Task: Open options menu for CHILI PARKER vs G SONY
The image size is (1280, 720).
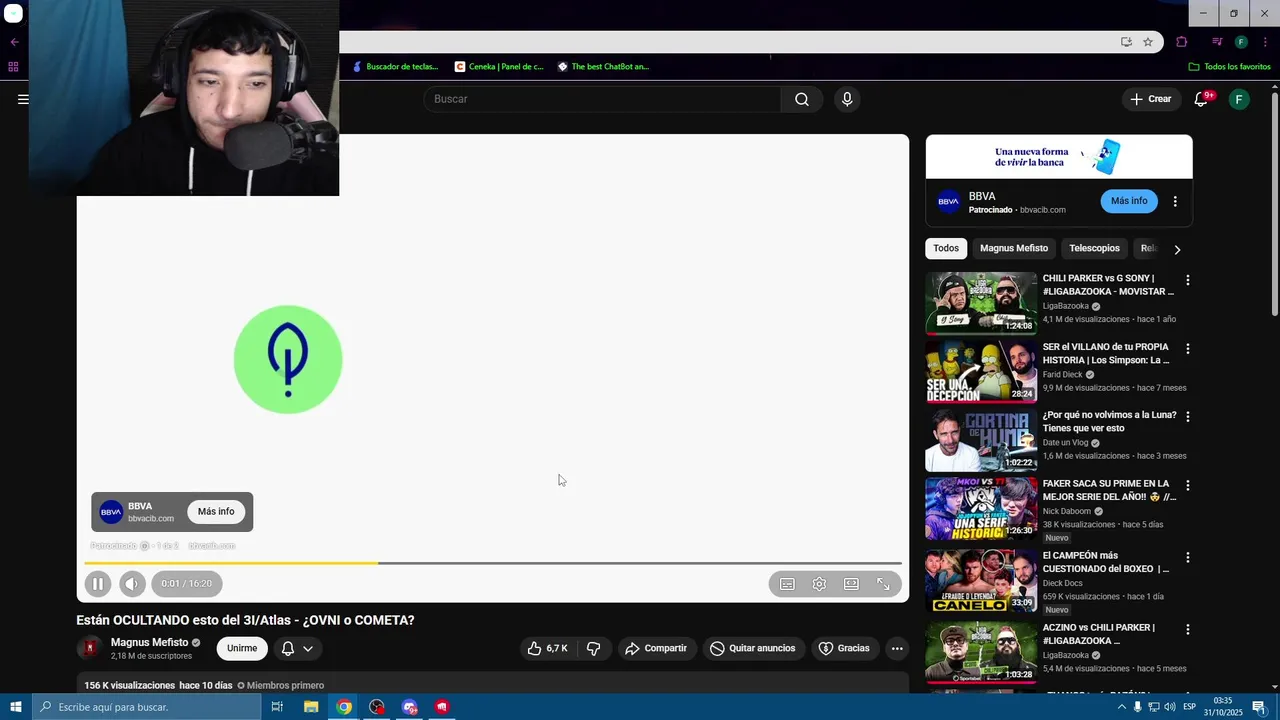Action: (x=1188, y=280)
